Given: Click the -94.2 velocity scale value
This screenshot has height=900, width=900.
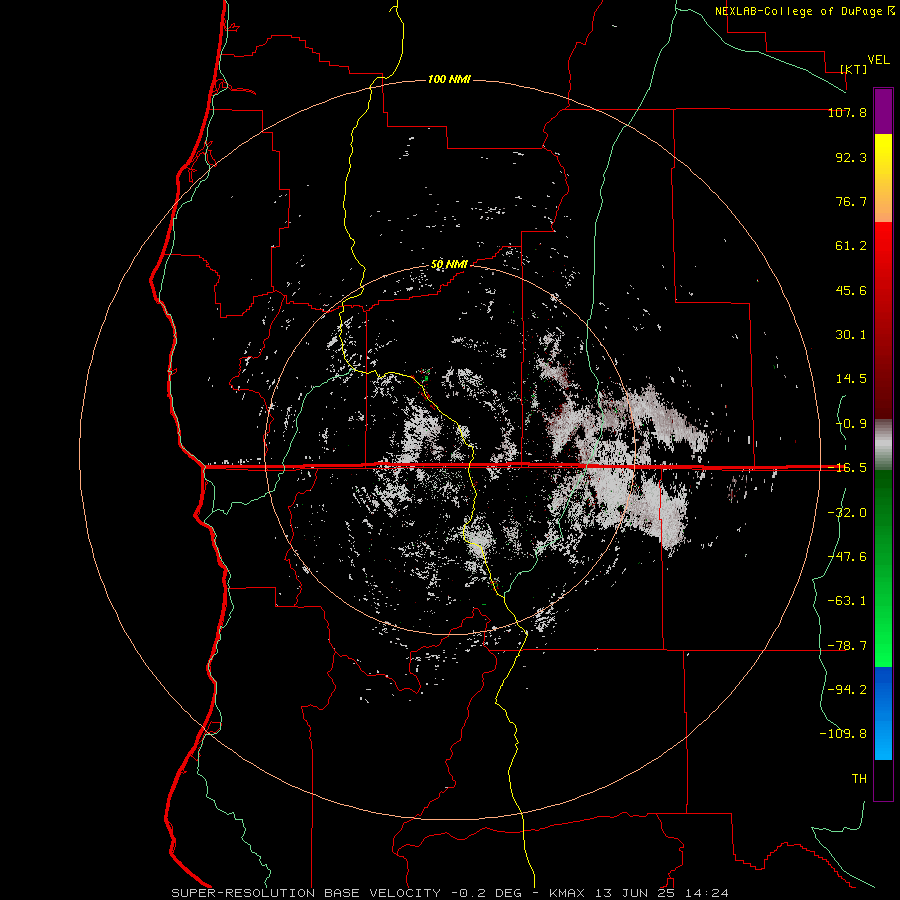Looking at the screenshot, I should coord(847,689).
